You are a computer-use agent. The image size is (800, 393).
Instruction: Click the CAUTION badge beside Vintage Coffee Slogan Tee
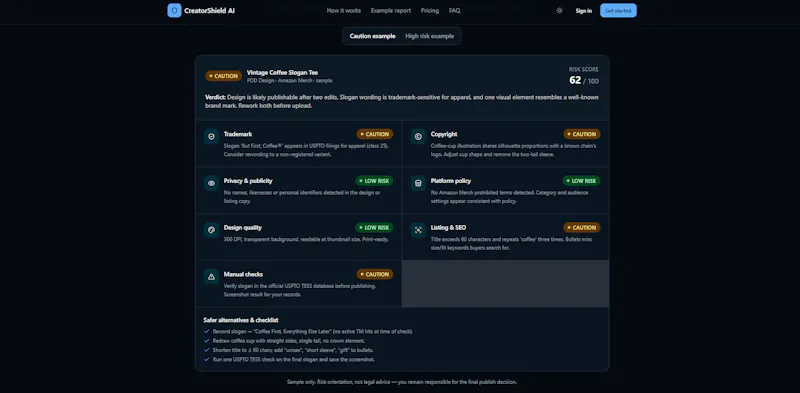(x=223, y=76)
